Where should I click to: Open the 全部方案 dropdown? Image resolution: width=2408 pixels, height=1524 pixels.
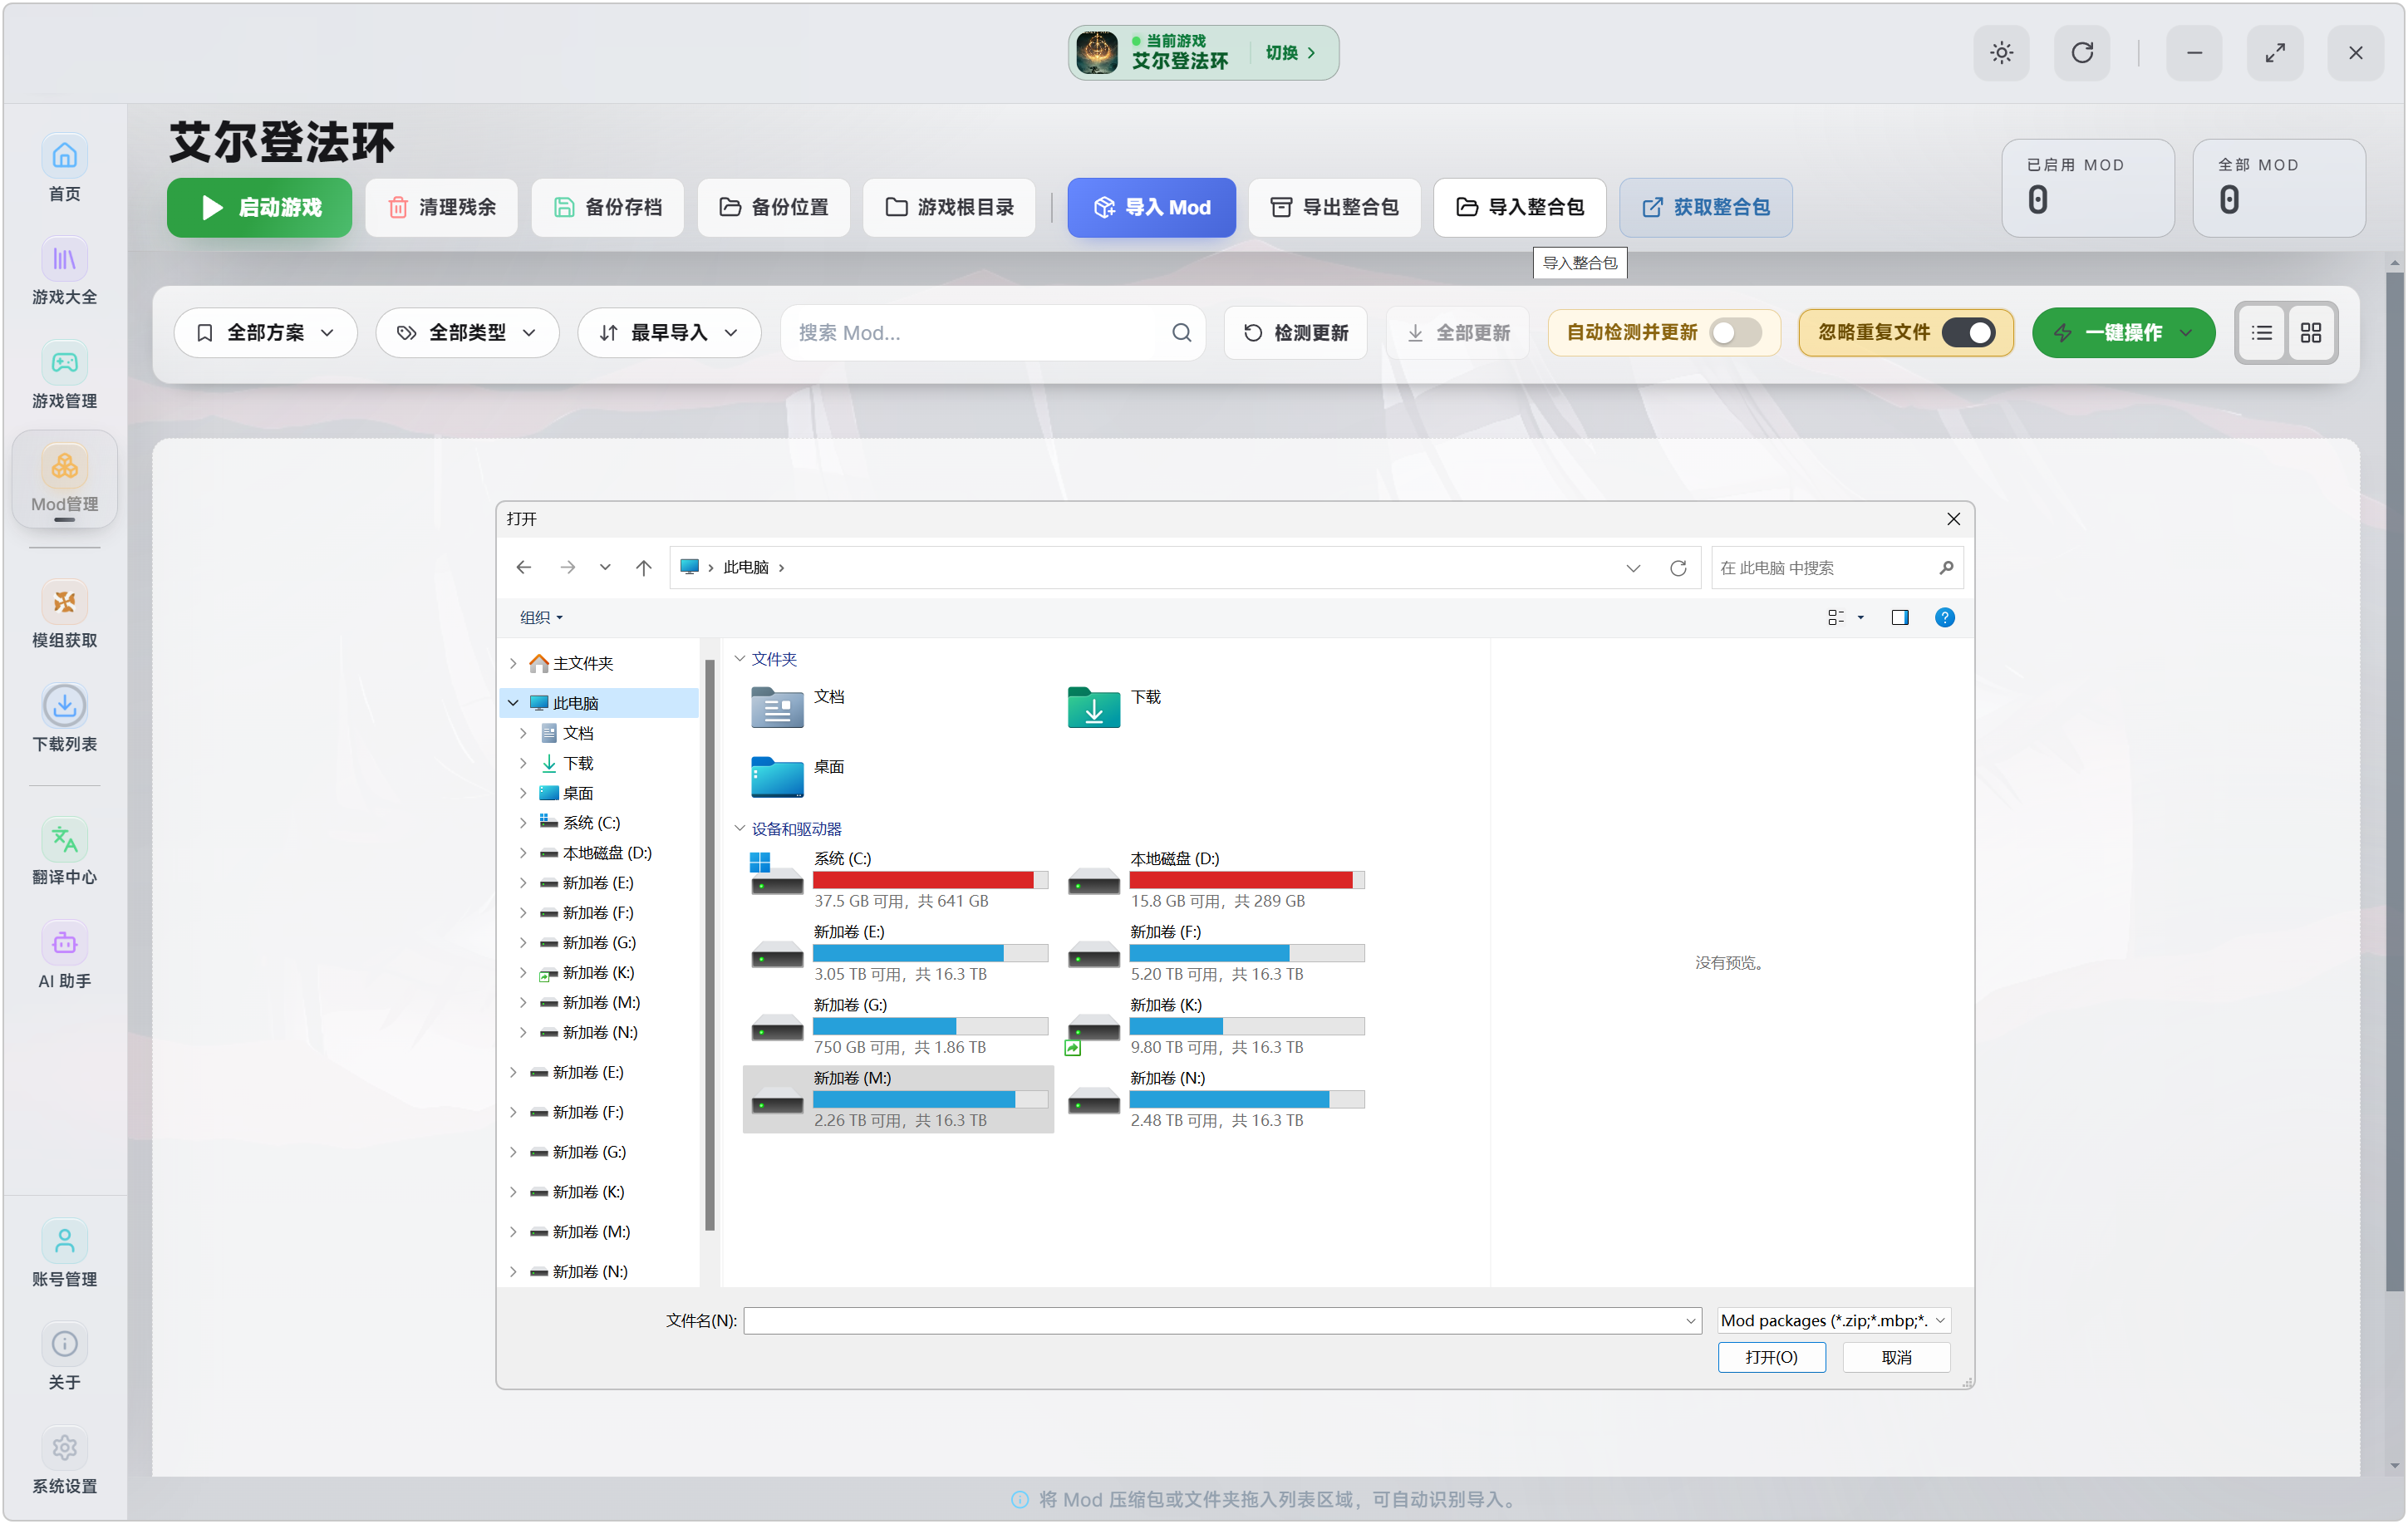click(x=266, y=333)
